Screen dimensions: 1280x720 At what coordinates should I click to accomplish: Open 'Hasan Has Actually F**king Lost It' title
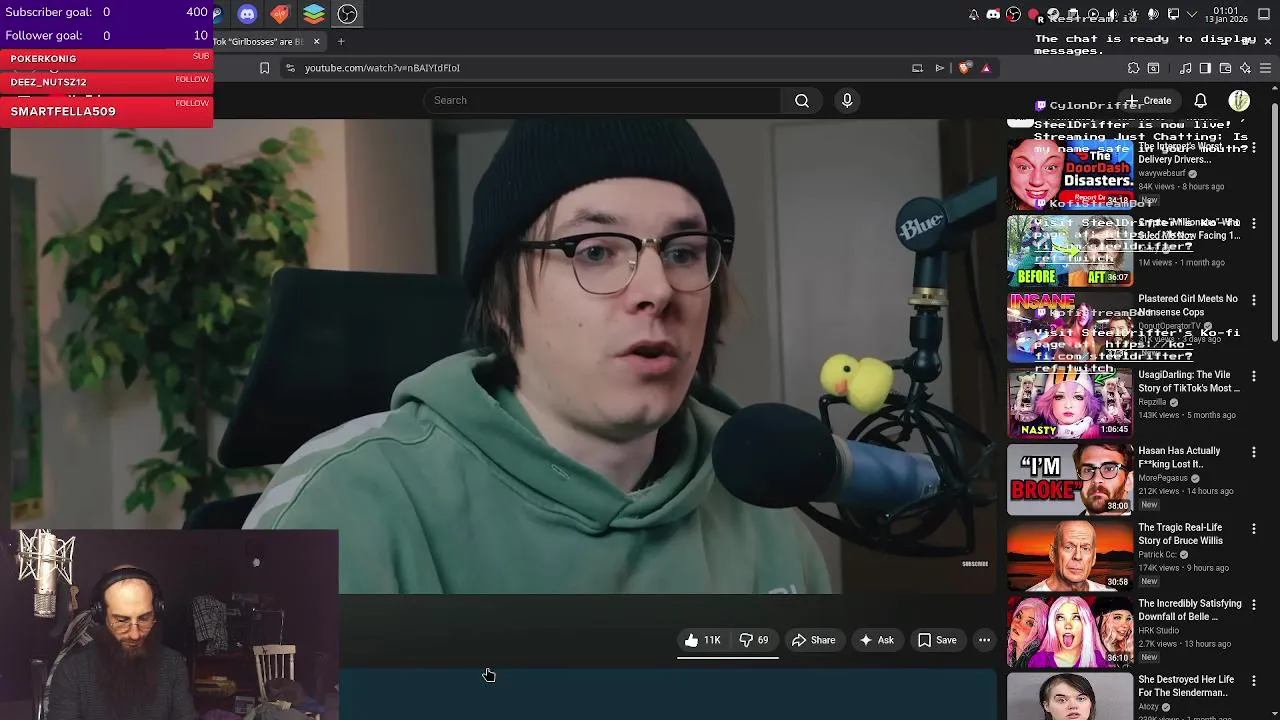pos(1179,457)
